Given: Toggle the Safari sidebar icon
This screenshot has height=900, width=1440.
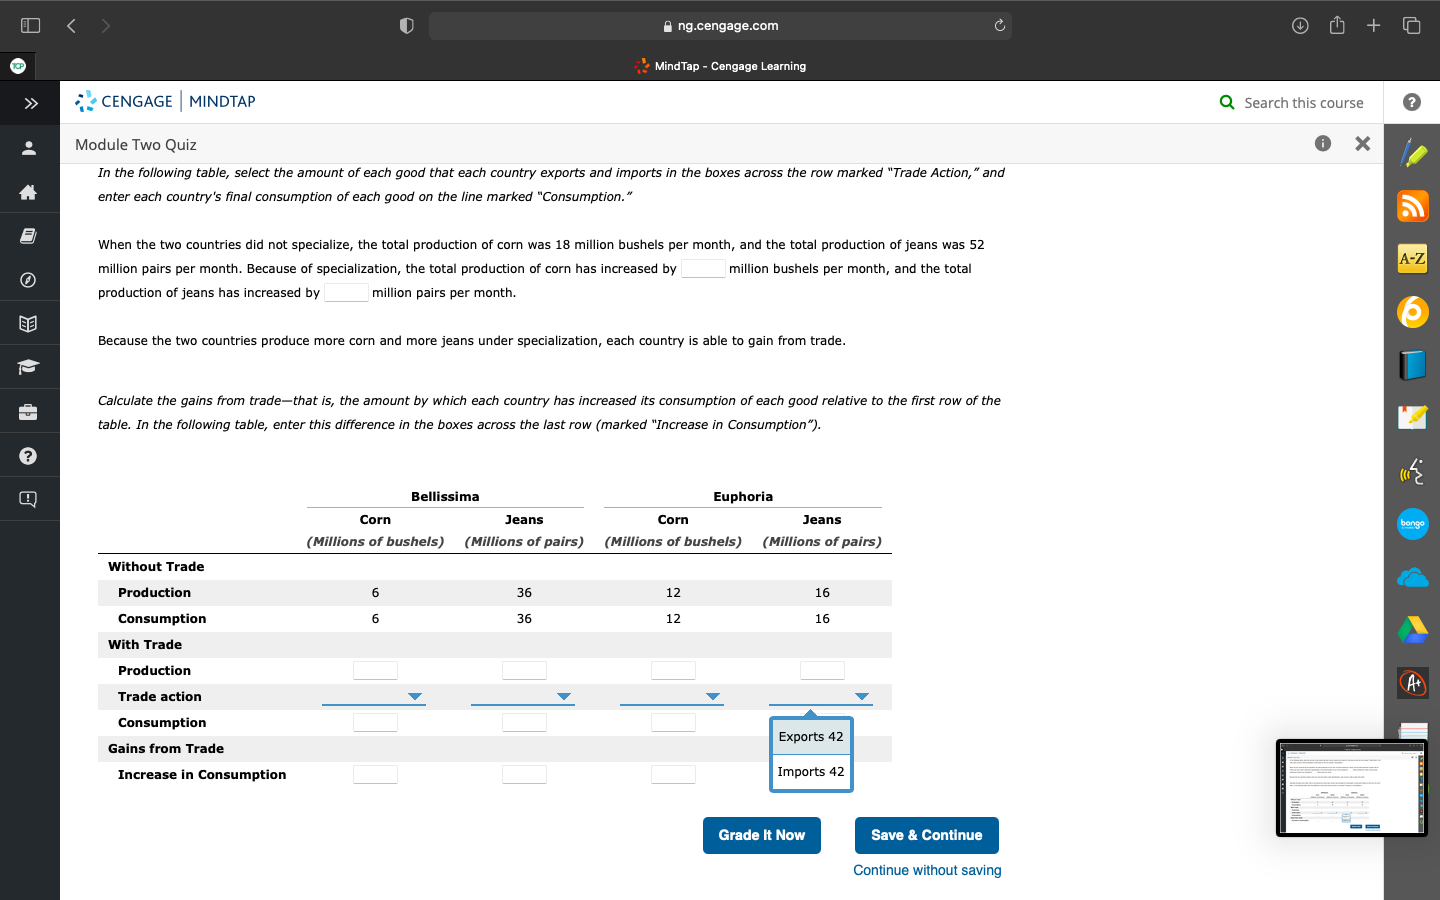Looking at the screenshot, I should [x=31, y=25].
